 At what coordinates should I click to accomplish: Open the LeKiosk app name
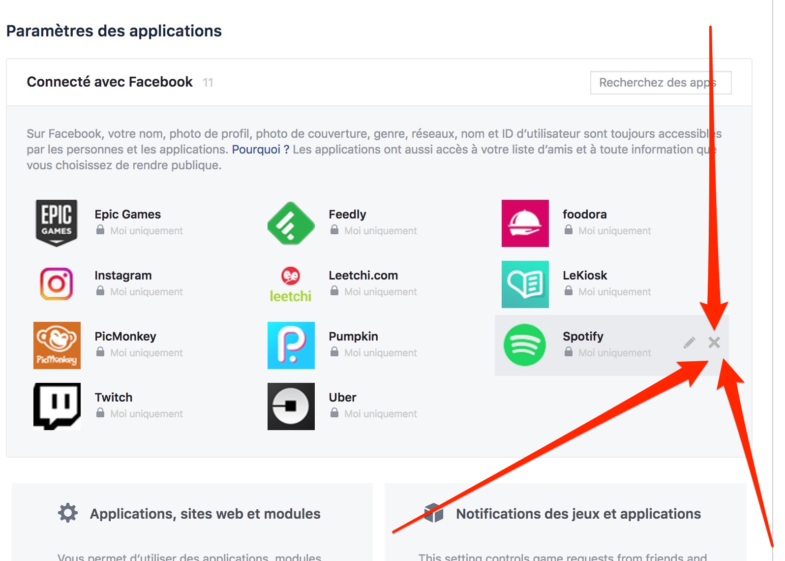click(x=585, y=275)
